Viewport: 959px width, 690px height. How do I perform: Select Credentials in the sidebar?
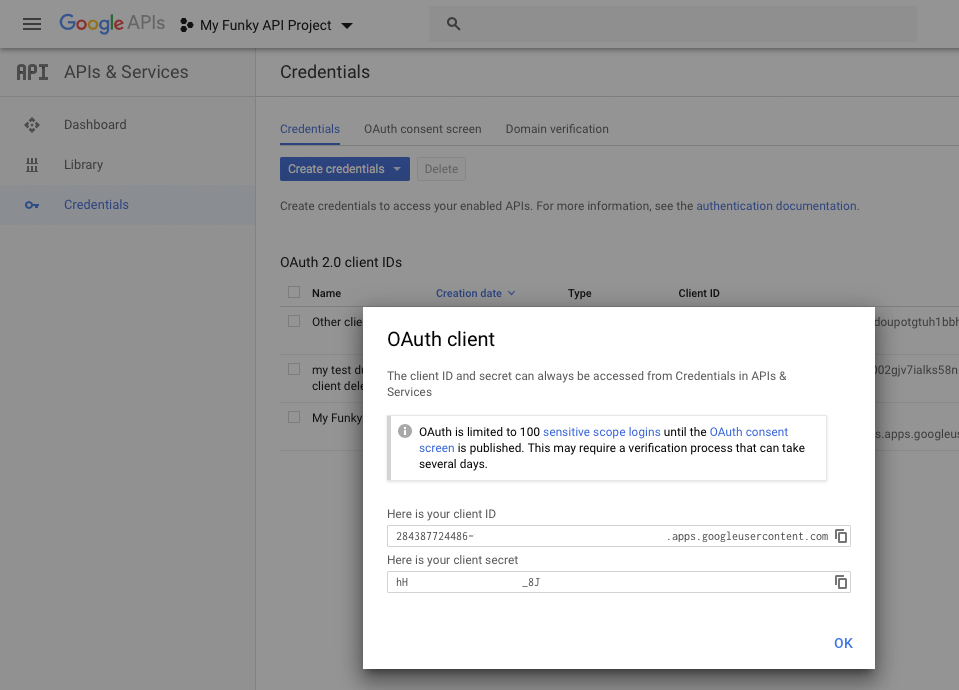pos(127,205)
